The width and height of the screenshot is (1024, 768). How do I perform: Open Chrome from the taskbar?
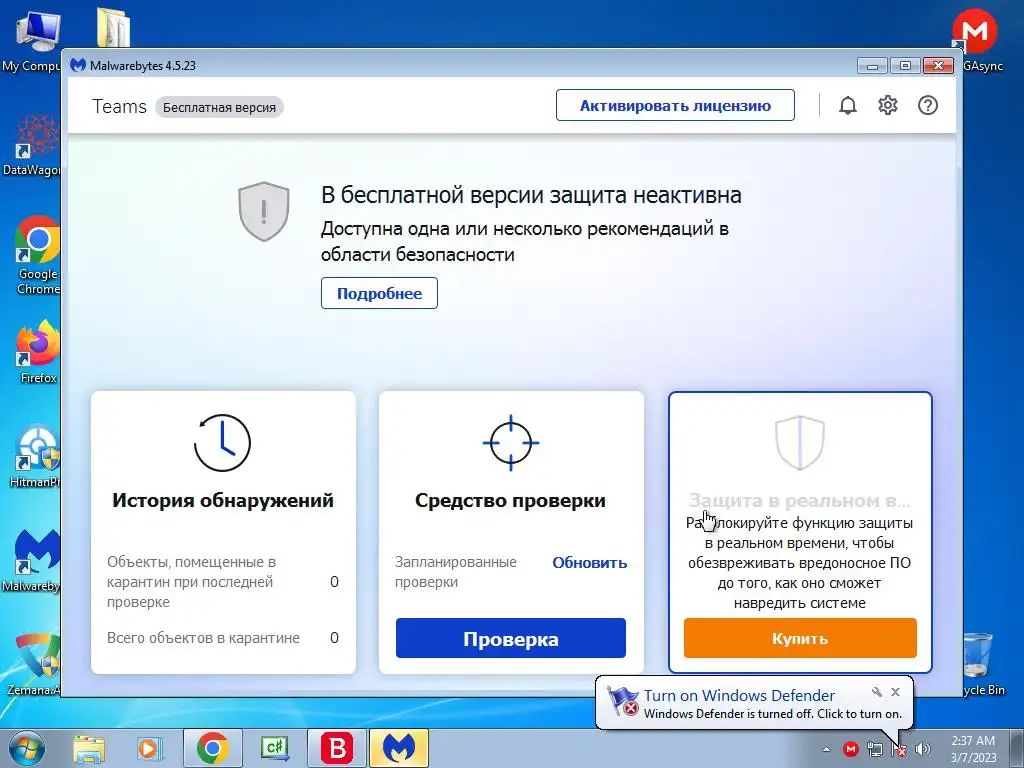point(213,748)
